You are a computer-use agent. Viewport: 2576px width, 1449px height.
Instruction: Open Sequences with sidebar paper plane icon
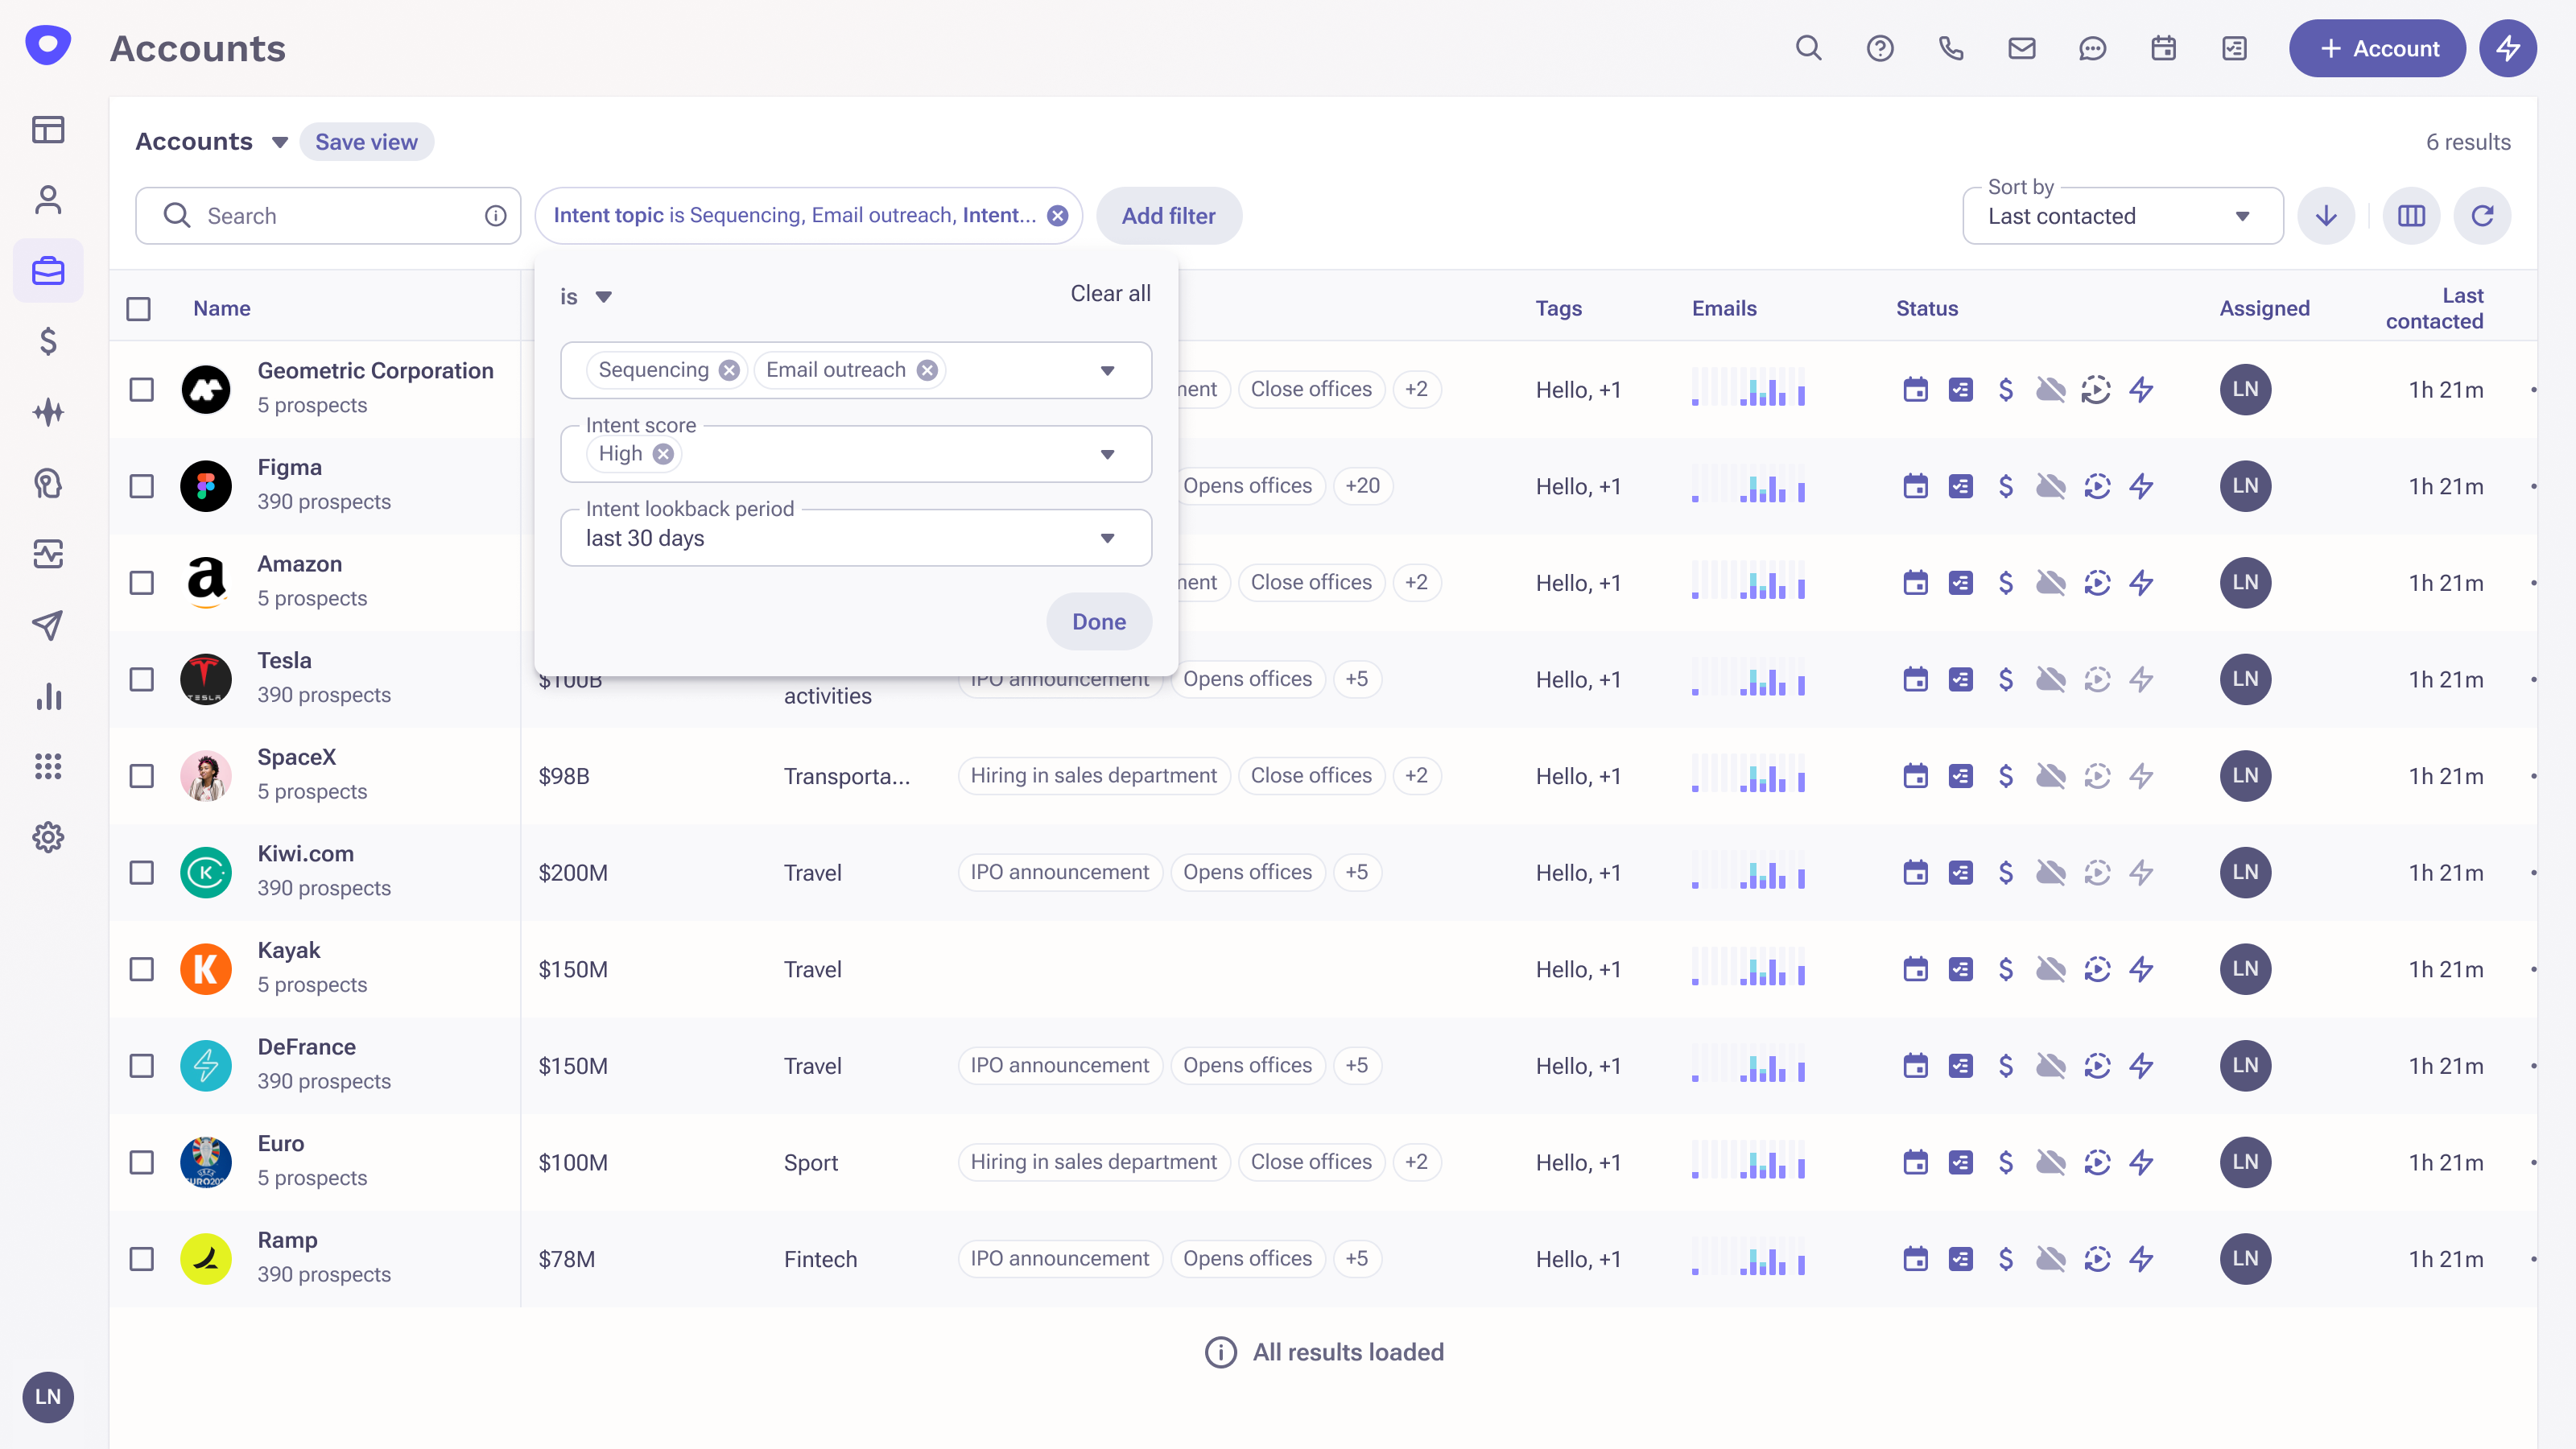pyautogui.click(x=48, y=625)
